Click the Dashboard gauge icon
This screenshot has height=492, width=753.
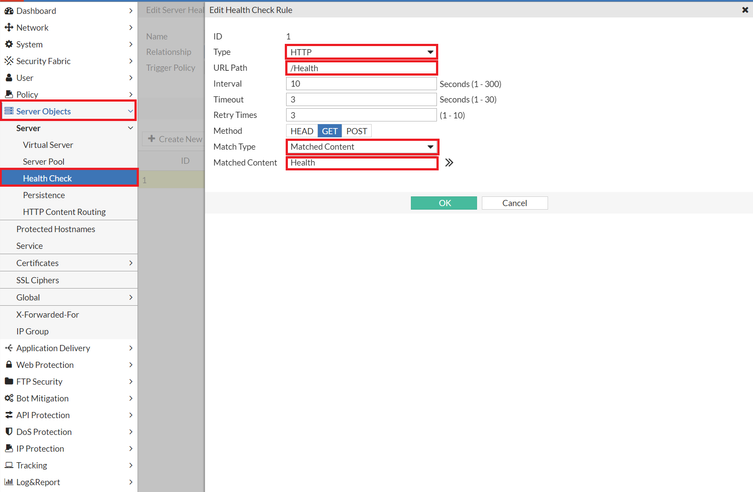pos(9,11)
